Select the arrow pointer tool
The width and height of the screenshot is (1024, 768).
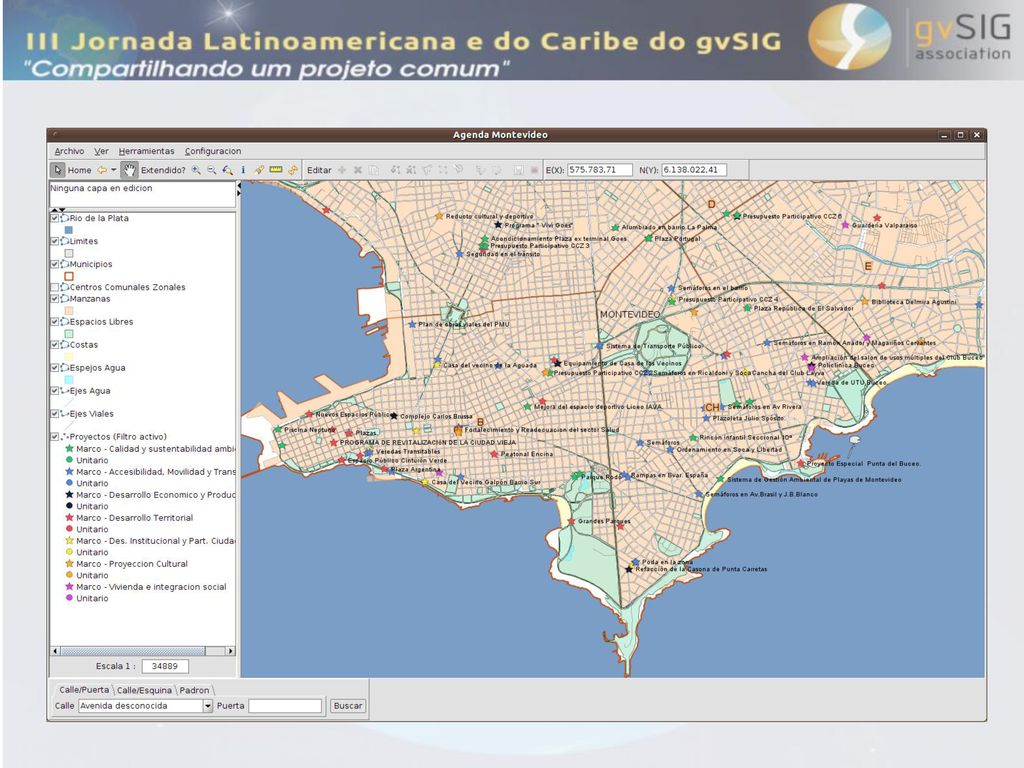(58, 170)
